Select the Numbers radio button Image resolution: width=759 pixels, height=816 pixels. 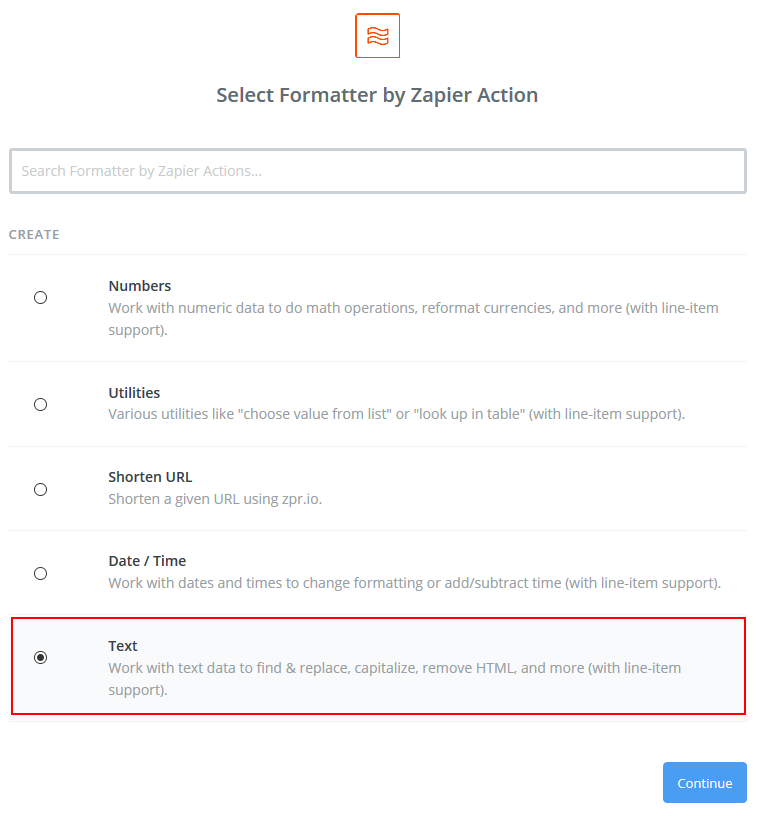coord(41,297)
